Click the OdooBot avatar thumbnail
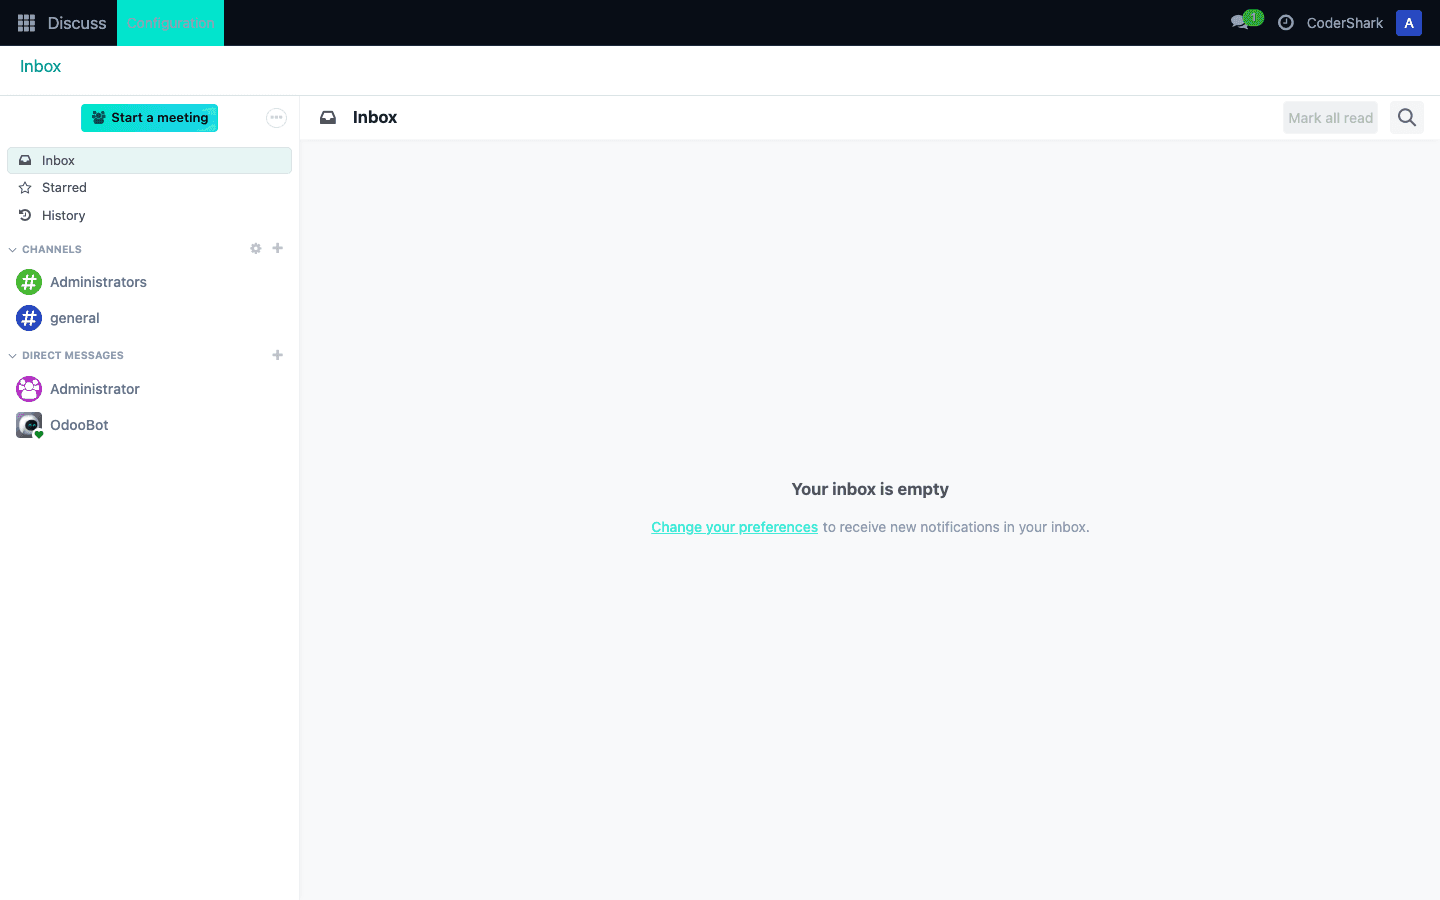 point(29,425)
